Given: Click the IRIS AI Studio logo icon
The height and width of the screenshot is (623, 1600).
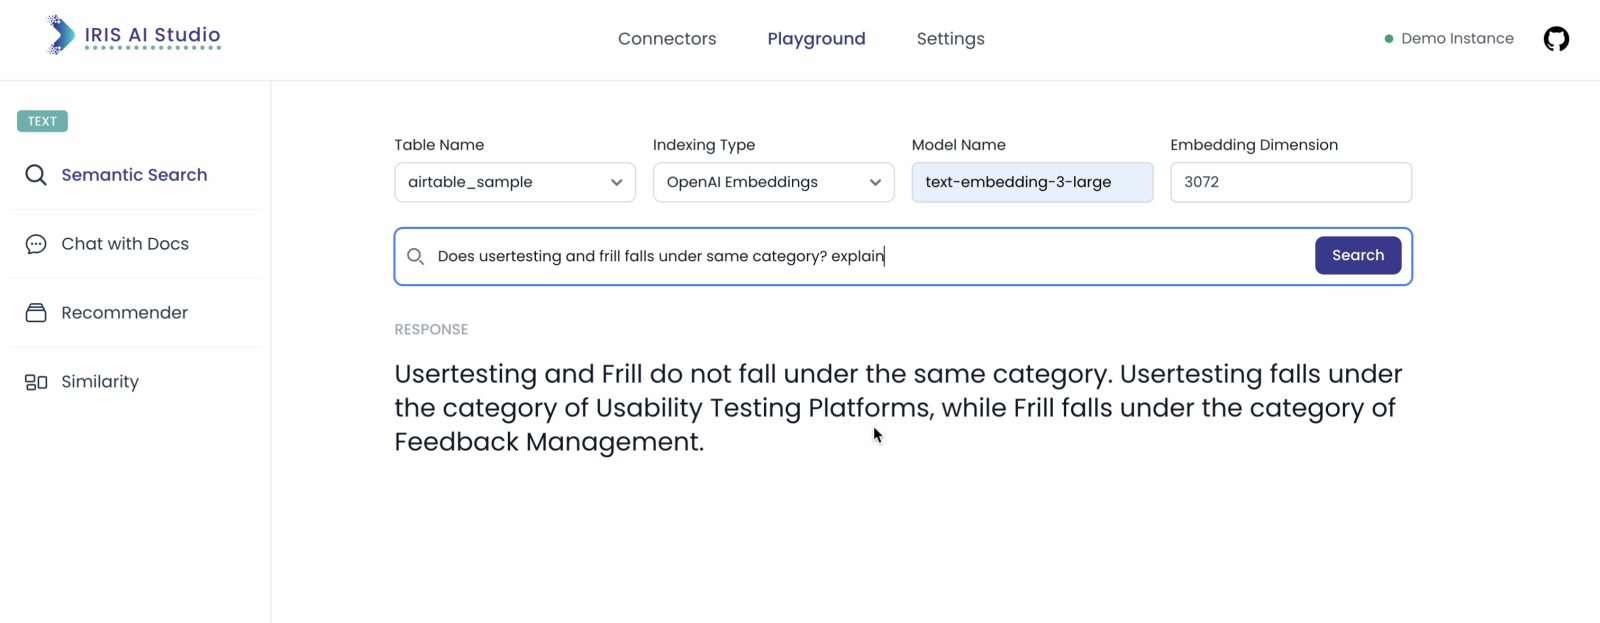Looking at the screenshot, I should pyautogui.click(x=60, y=36).
